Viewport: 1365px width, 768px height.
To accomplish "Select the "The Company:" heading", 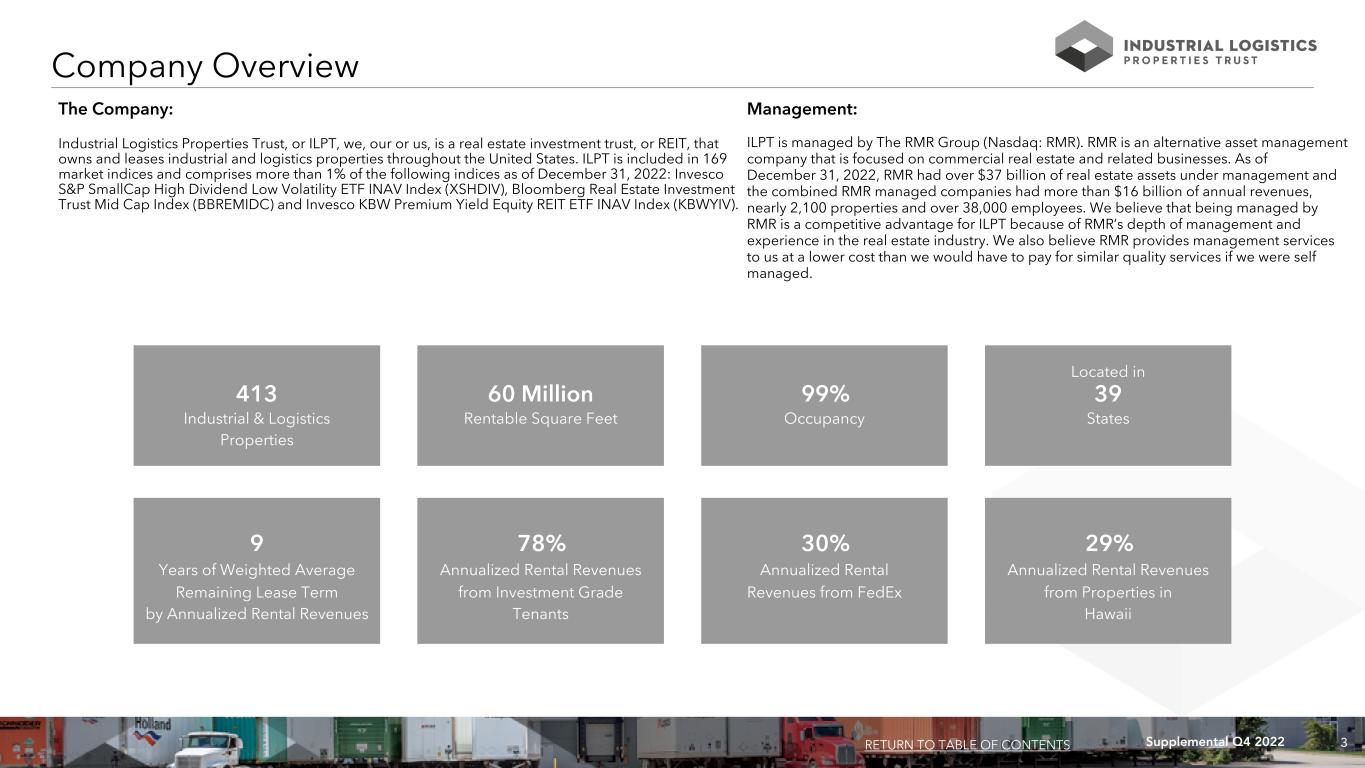I will [x=116, y=109].
